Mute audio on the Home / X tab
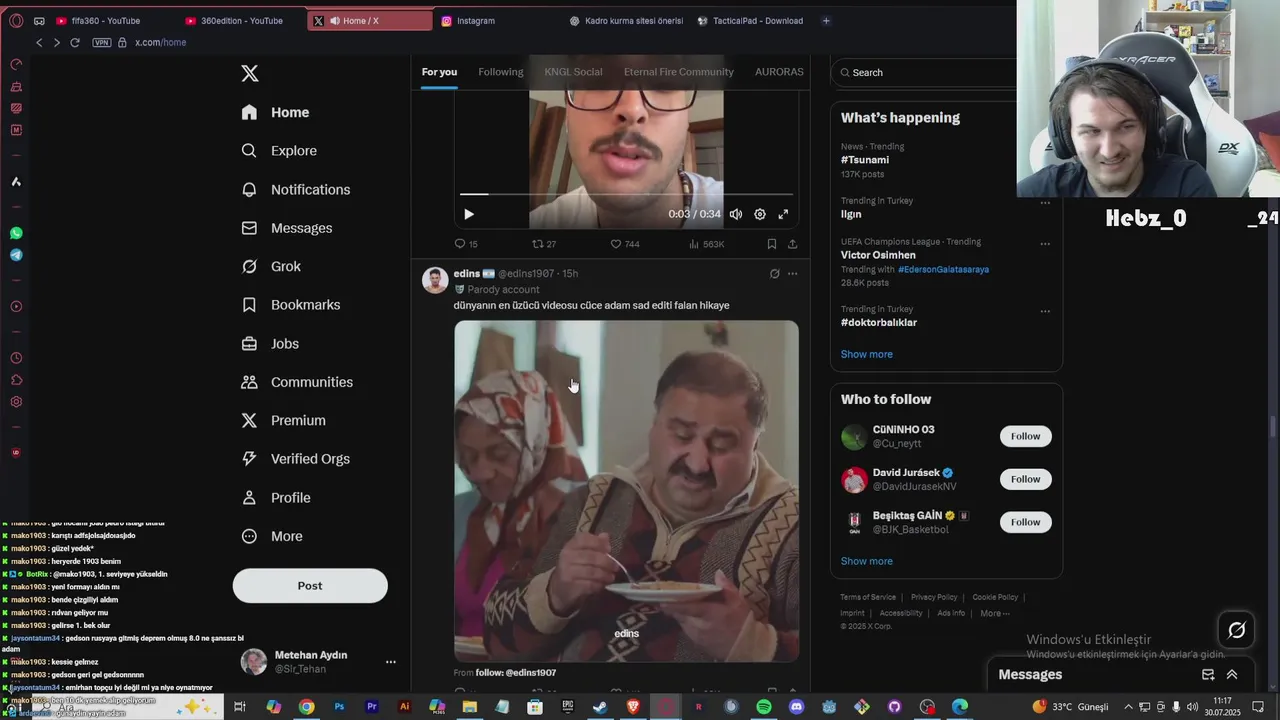 334,21
